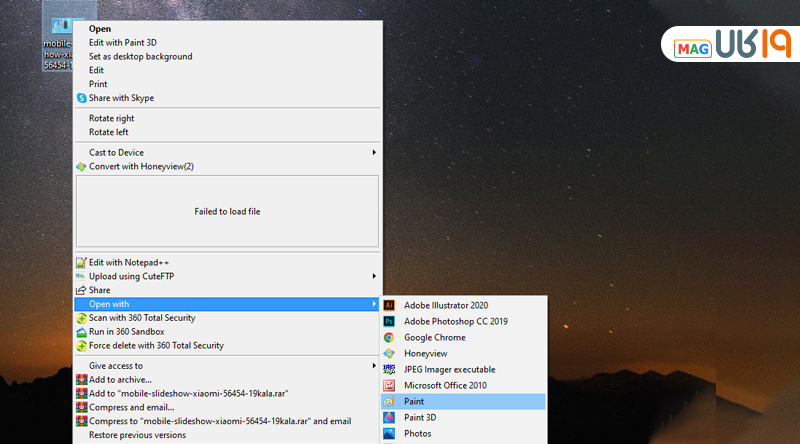Open with Adobe Photoshop CC 2019
This screenshot has width=800, height=444.
coord(464,322)
